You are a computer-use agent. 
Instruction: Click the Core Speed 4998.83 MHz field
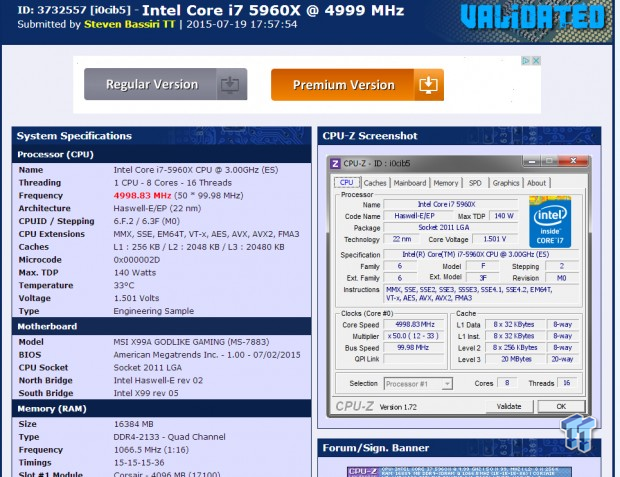[x=415, y=324]
